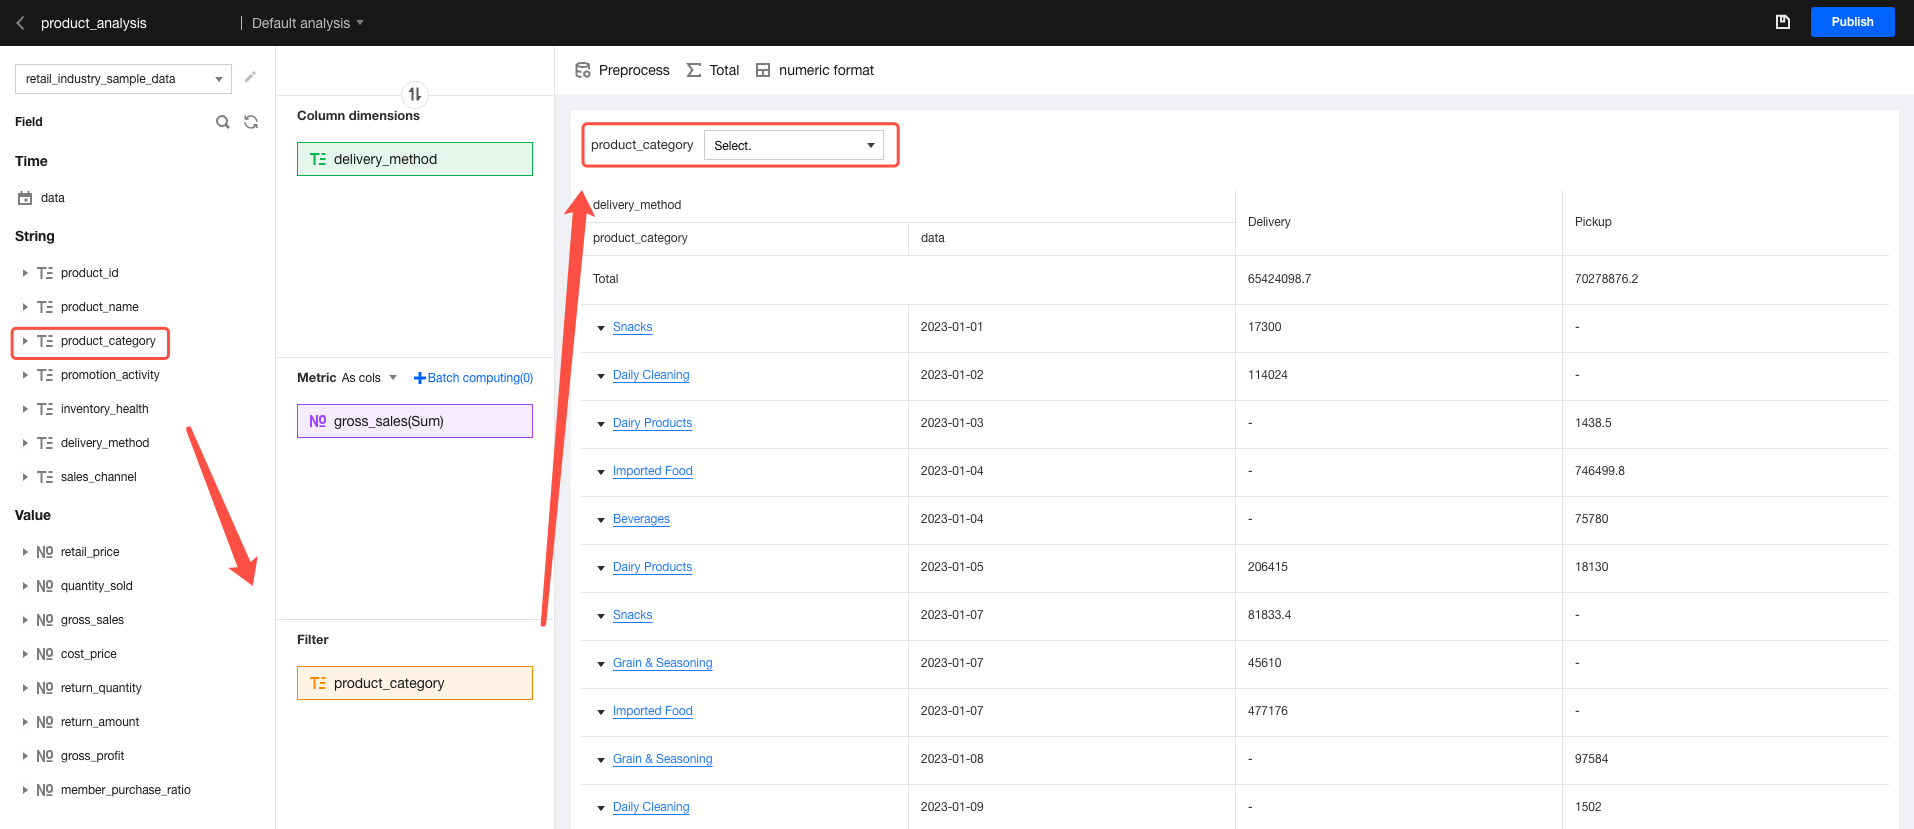
Task: Refresh the field list
Action: pyautogui.click(x=251, y=122)
